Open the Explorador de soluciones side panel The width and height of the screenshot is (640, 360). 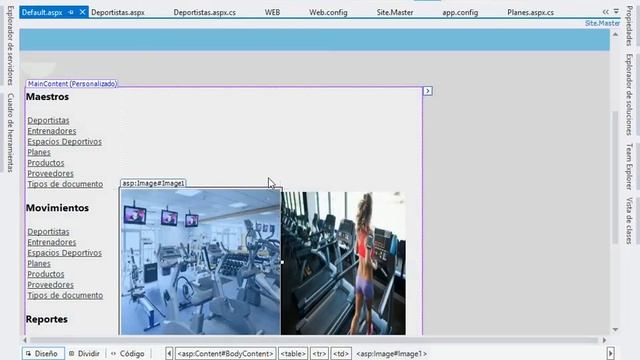[x=629, y=95]
